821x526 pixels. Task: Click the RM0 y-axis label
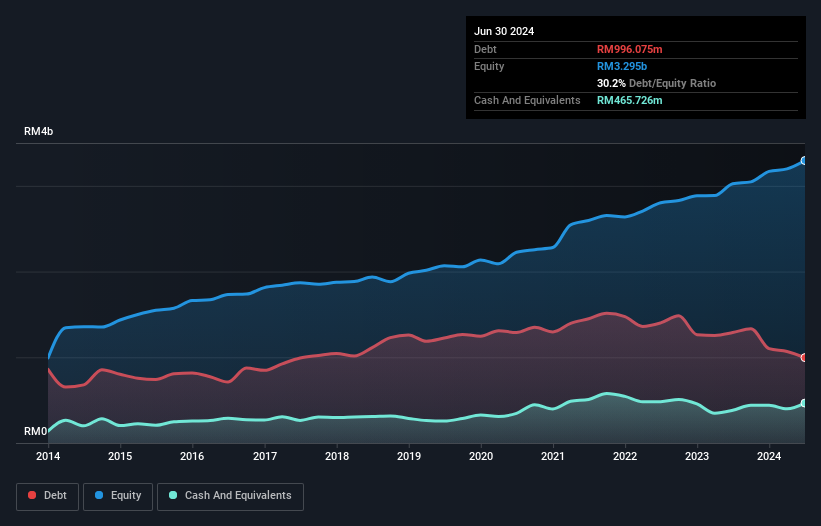(36, 431)
